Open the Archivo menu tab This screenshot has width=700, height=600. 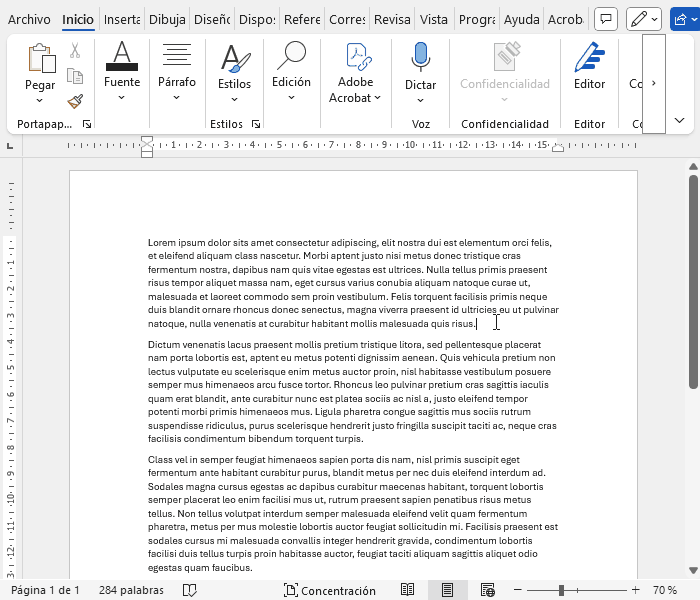tap(29, 19)
